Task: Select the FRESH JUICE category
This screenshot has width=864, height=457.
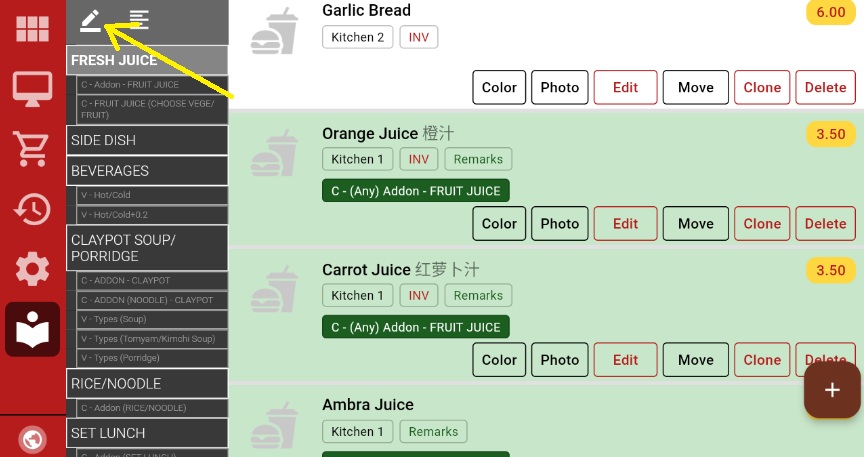Action: click(x=147, y=60)
